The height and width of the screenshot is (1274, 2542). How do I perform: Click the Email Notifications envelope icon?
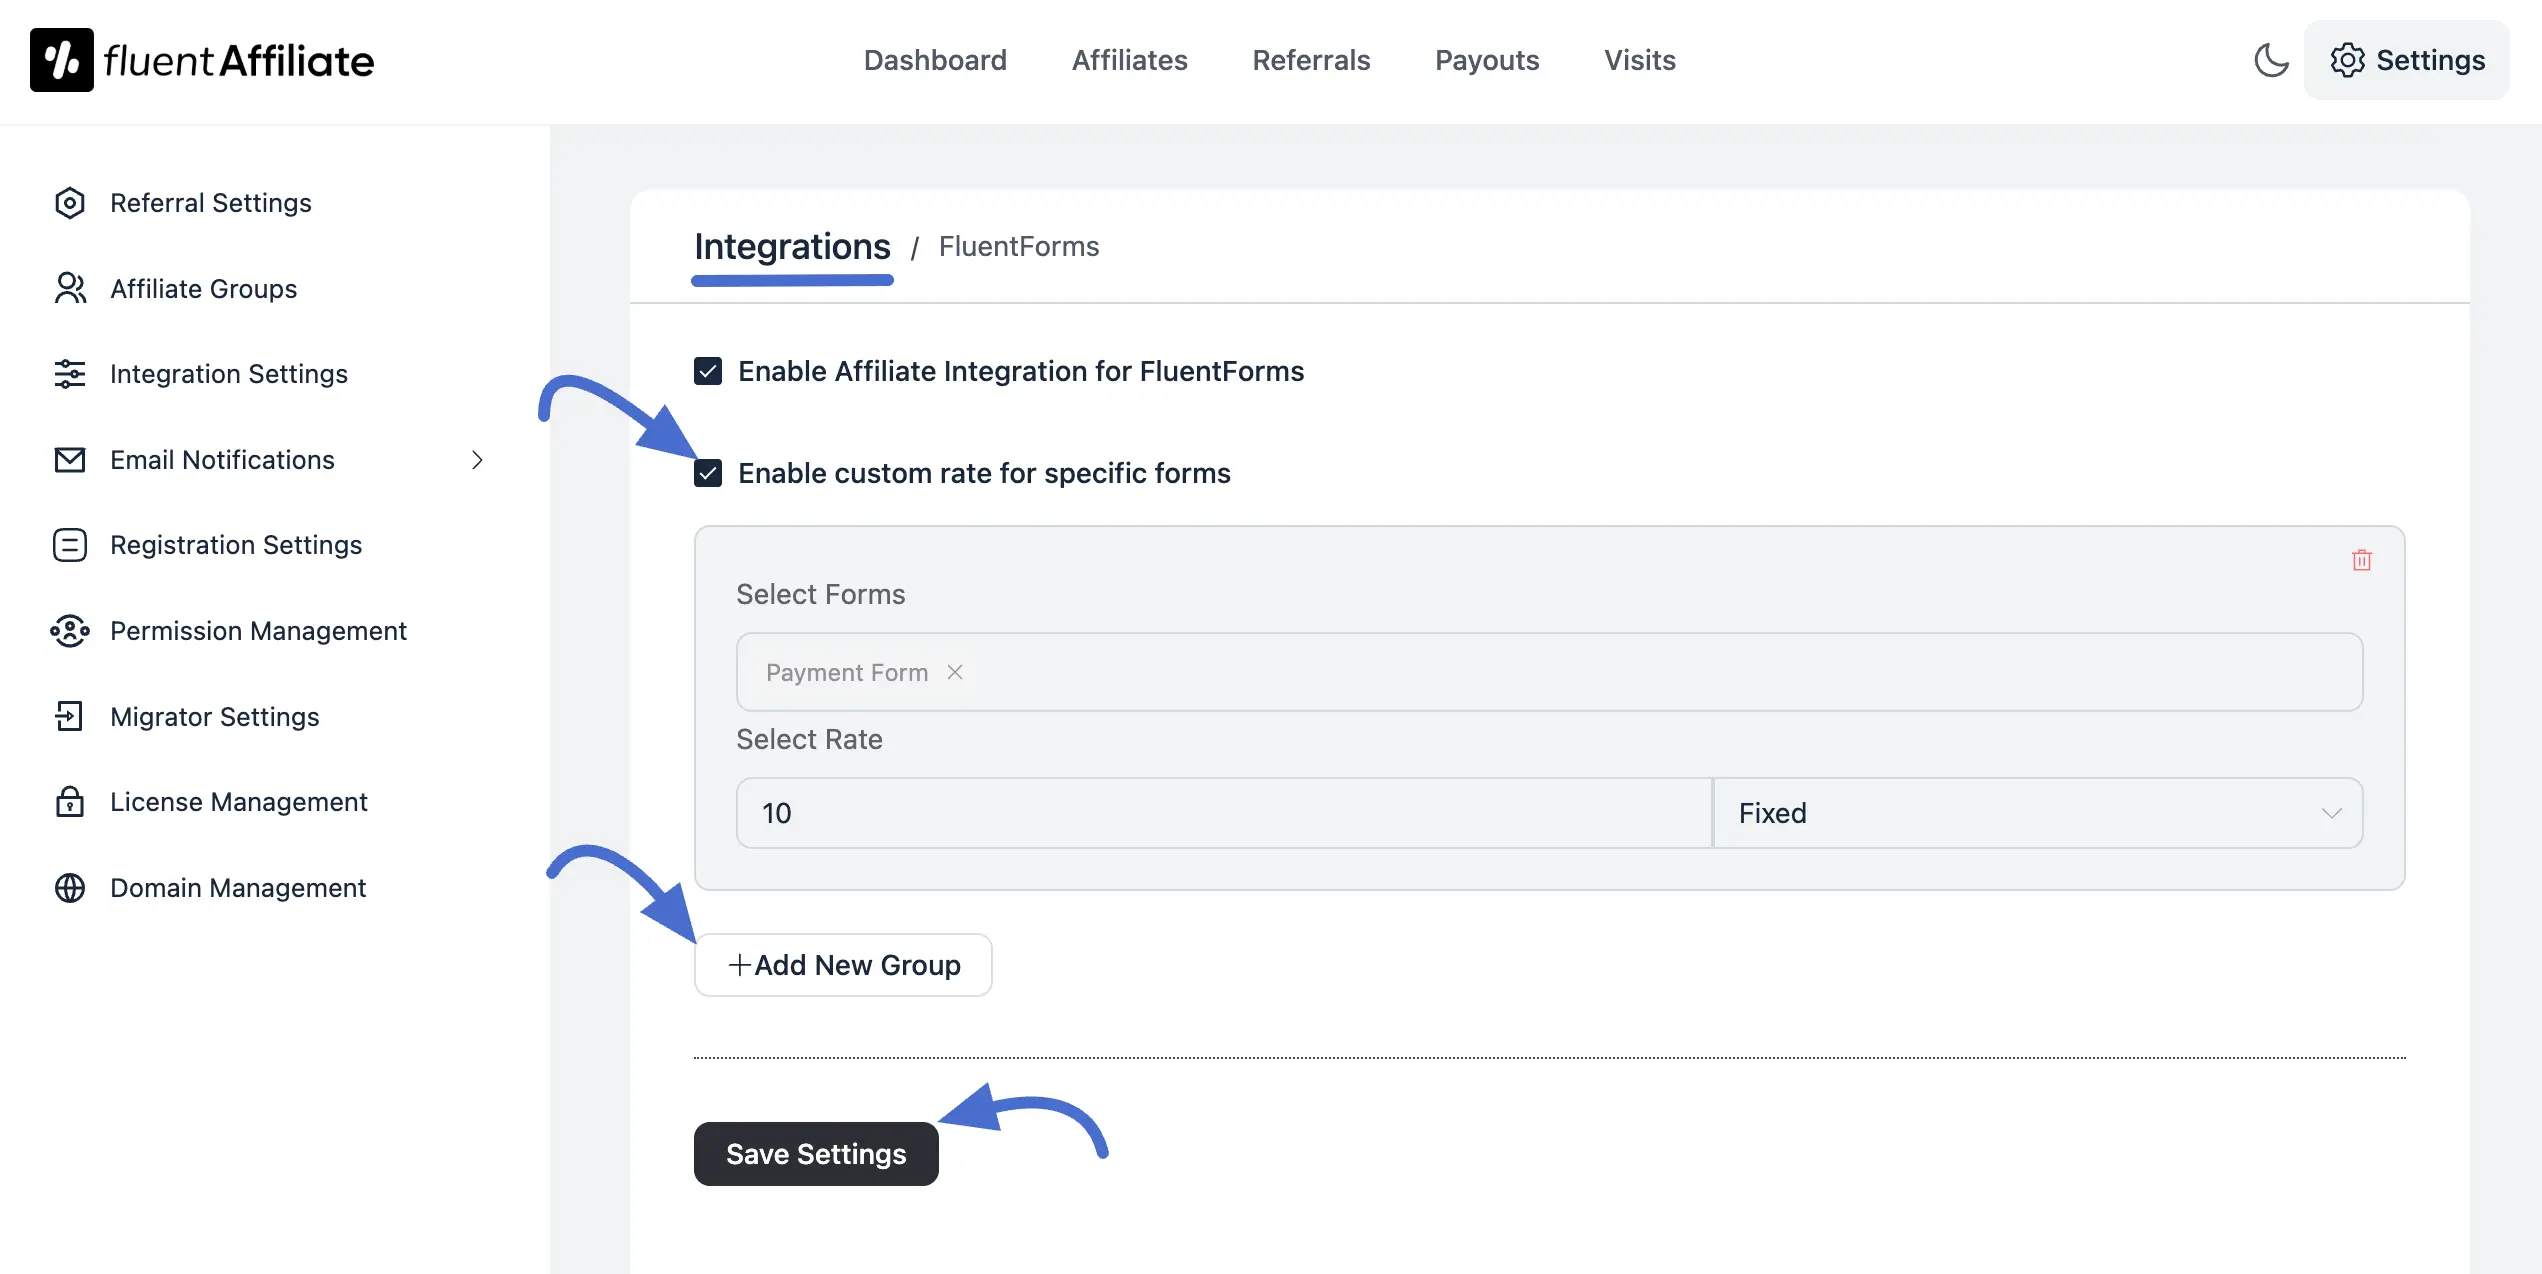point(69,460)
